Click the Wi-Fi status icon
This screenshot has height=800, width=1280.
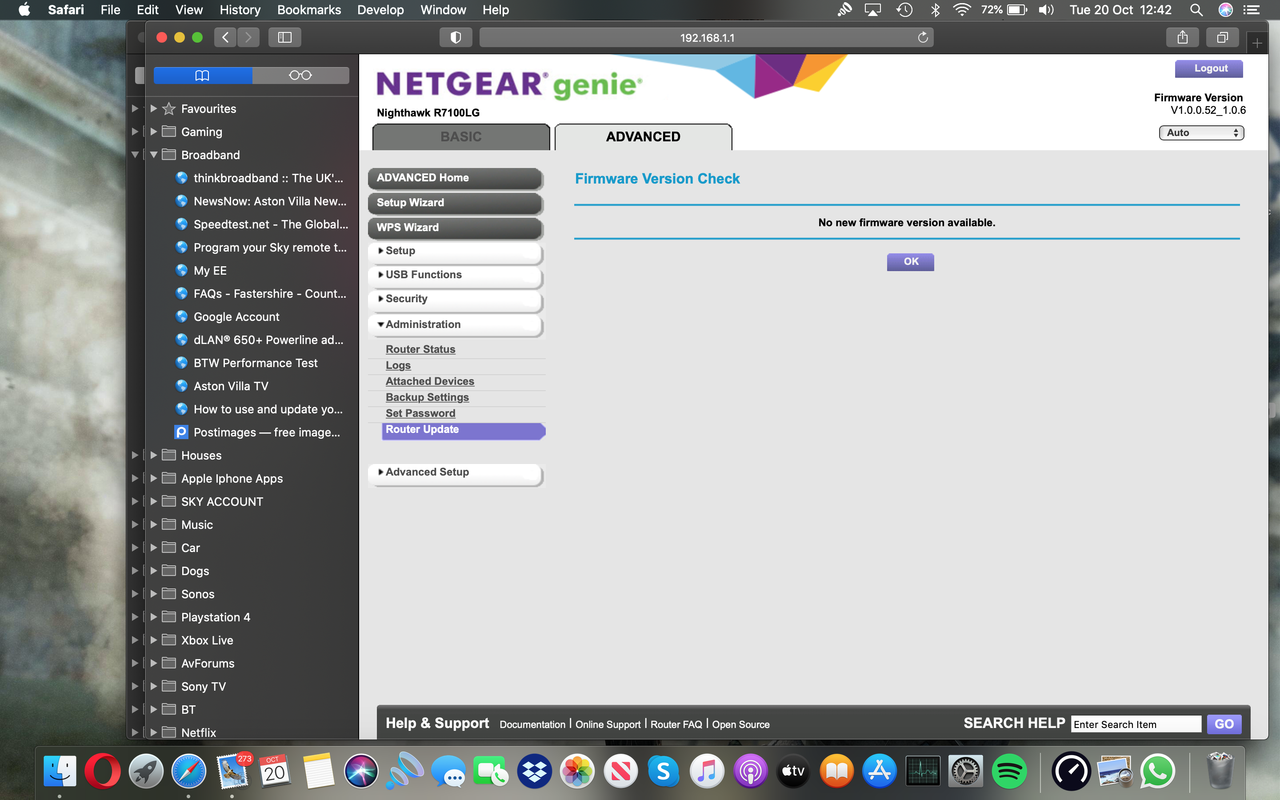click(x=962, y=10)
